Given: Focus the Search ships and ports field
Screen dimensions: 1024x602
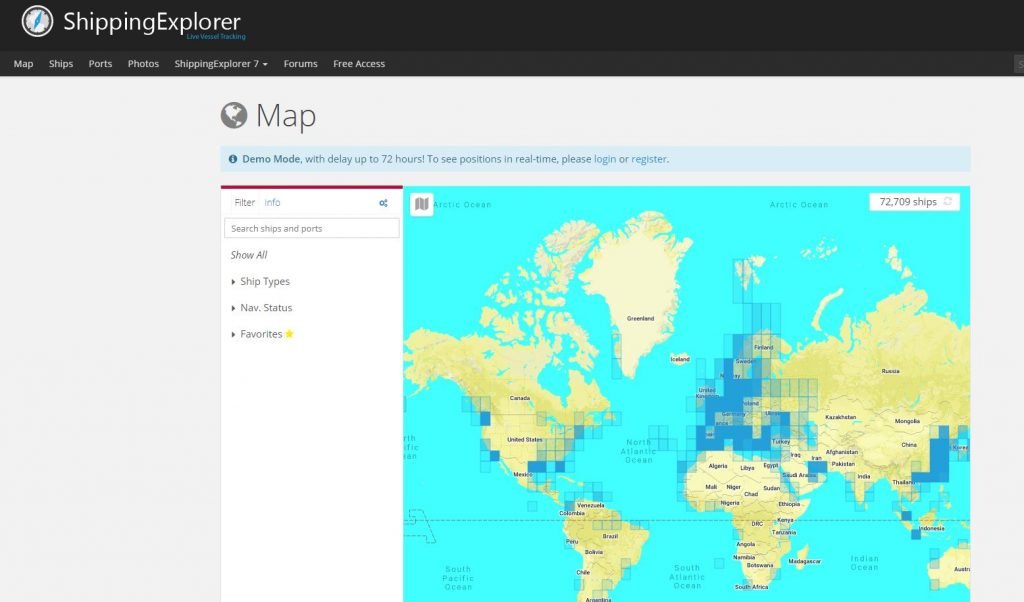Looking at the screenshot, I should pyautogui.click(x=312, y=229).
